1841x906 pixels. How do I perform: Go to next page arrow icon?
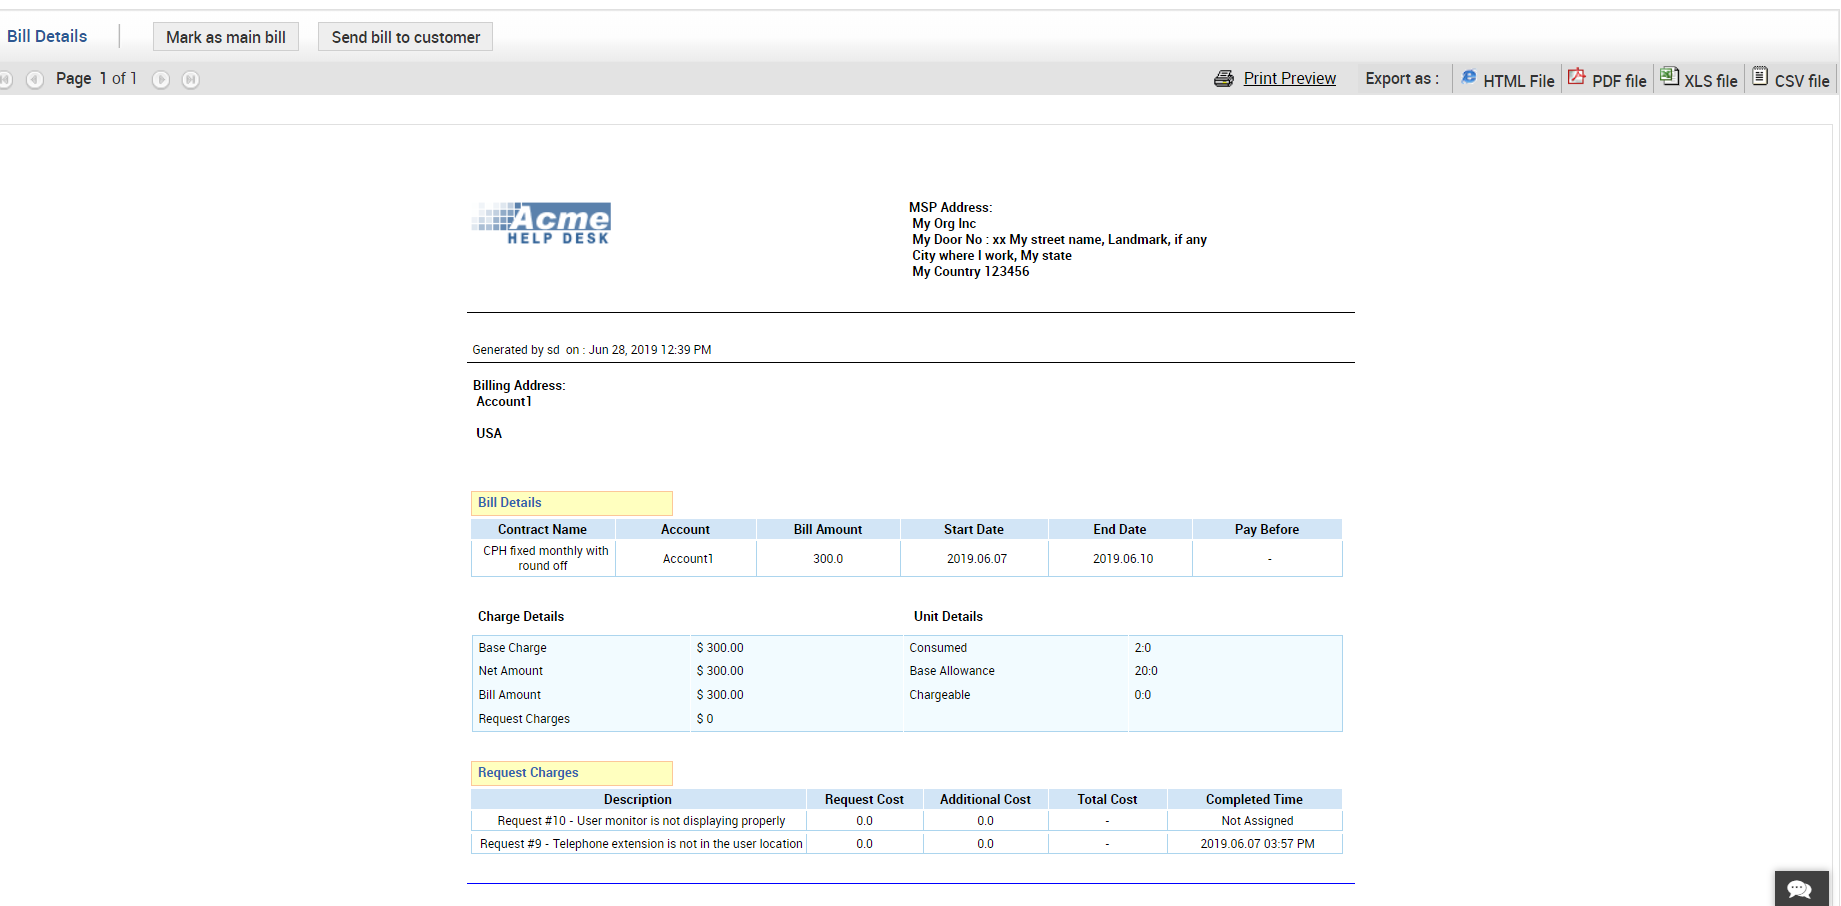click(x=161, y=79)
